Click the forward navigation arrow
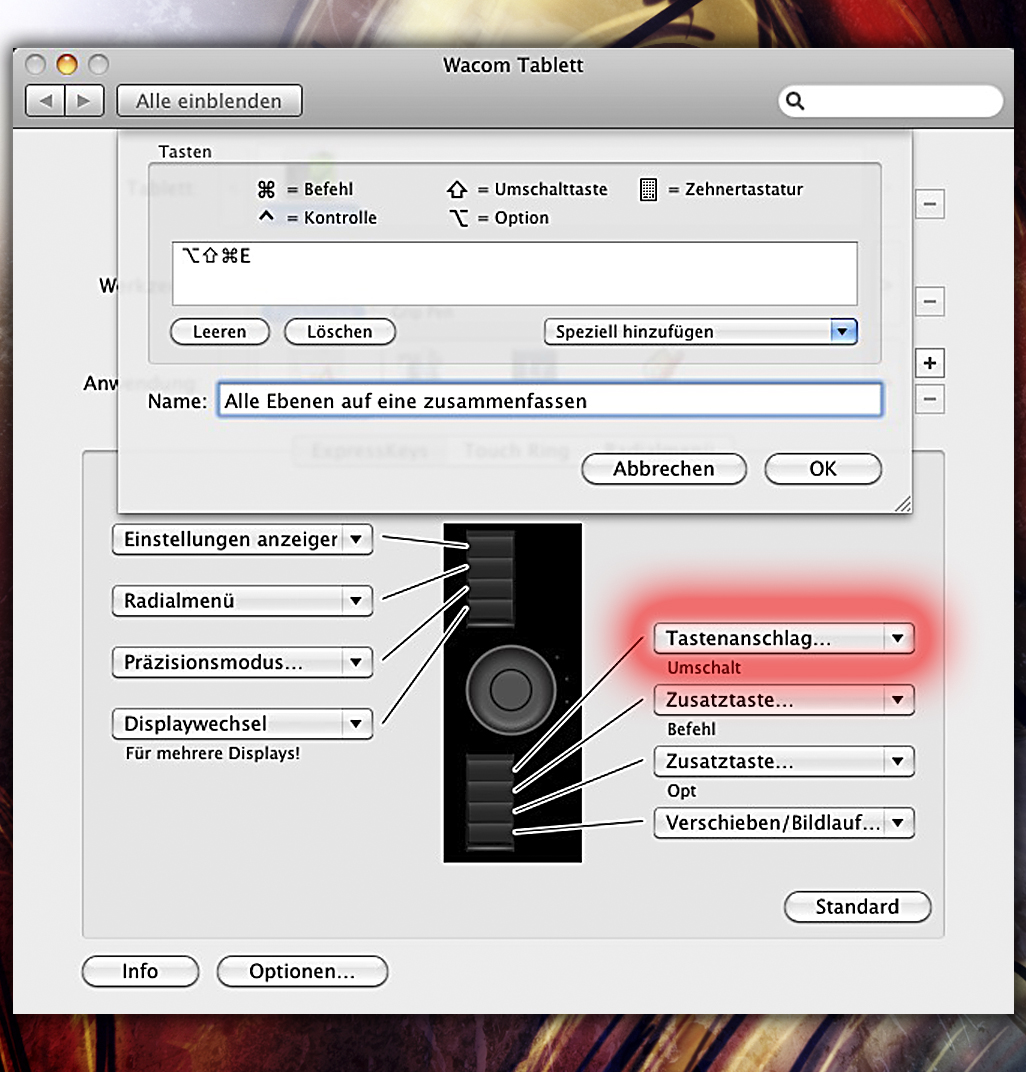The image size is (1026, 1072). pos(84,101)
